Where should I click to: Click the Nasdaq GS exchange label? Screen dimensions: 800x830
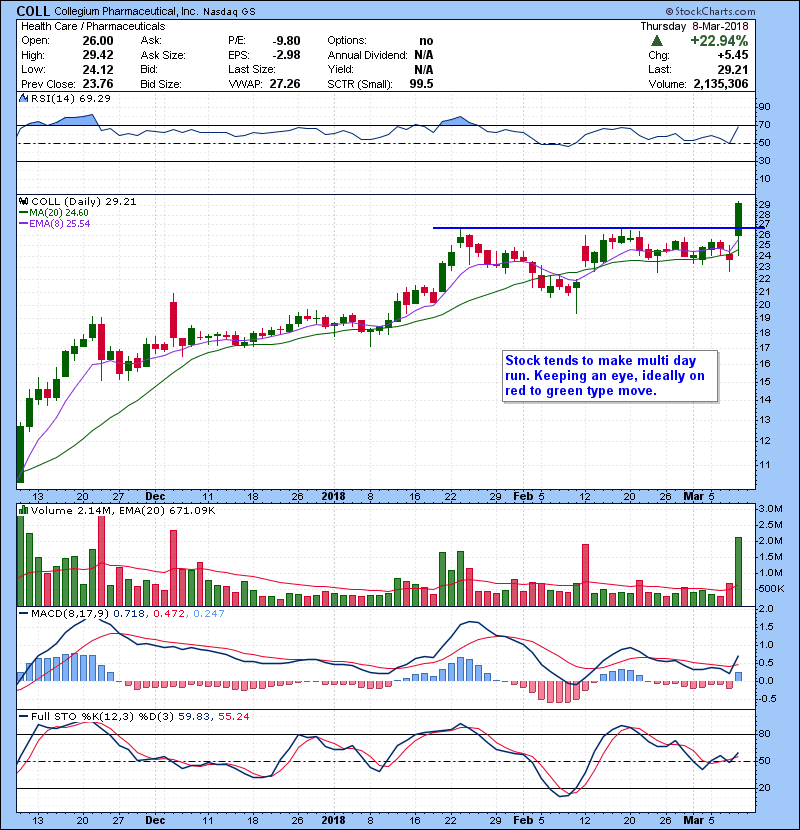(229, 12)
